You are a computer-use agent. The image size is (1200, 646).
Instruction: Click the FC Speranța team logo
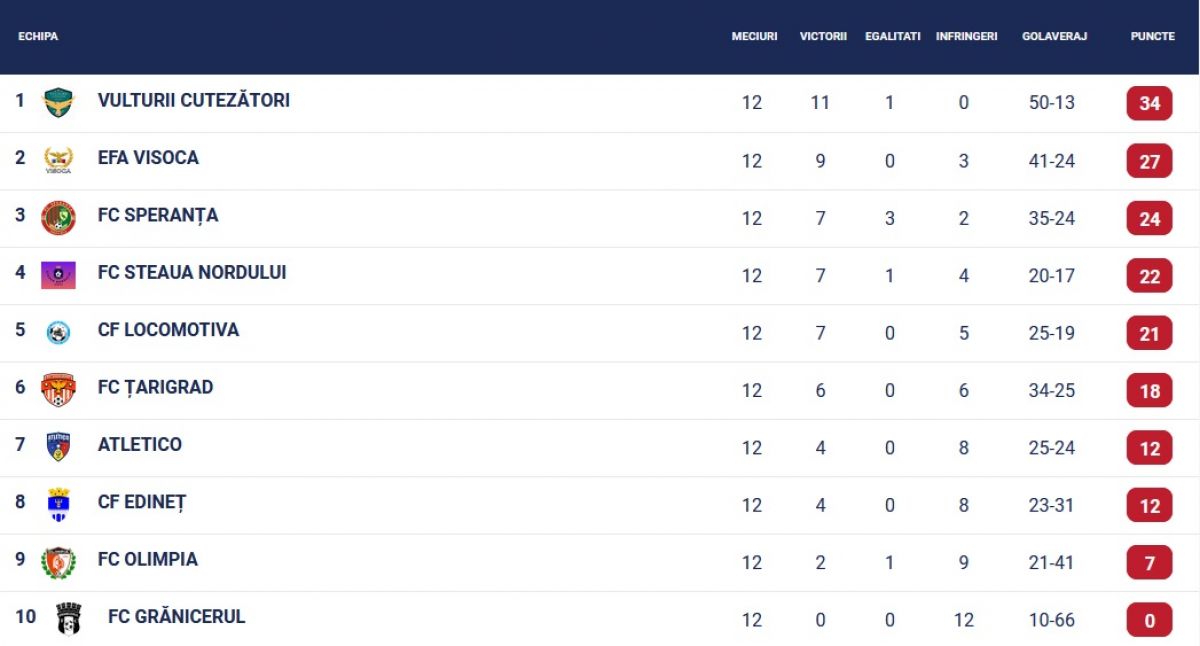point(58,217)
